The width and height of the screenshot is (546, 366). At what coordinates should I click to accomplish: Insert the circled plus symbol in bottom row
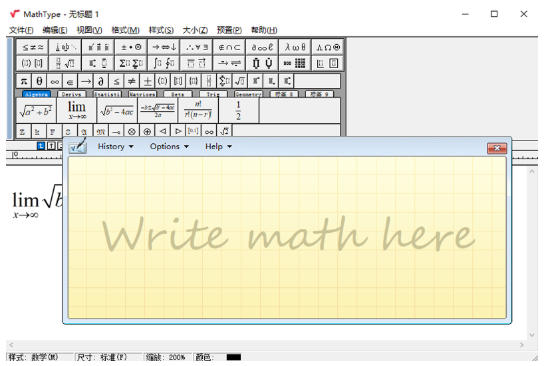[x=147, y=132]
